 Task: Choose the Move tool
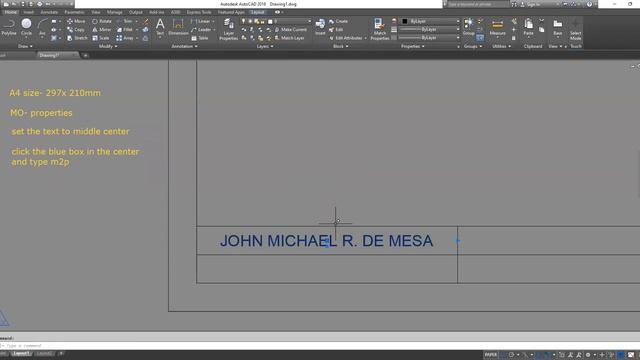[x=76, y=21]
